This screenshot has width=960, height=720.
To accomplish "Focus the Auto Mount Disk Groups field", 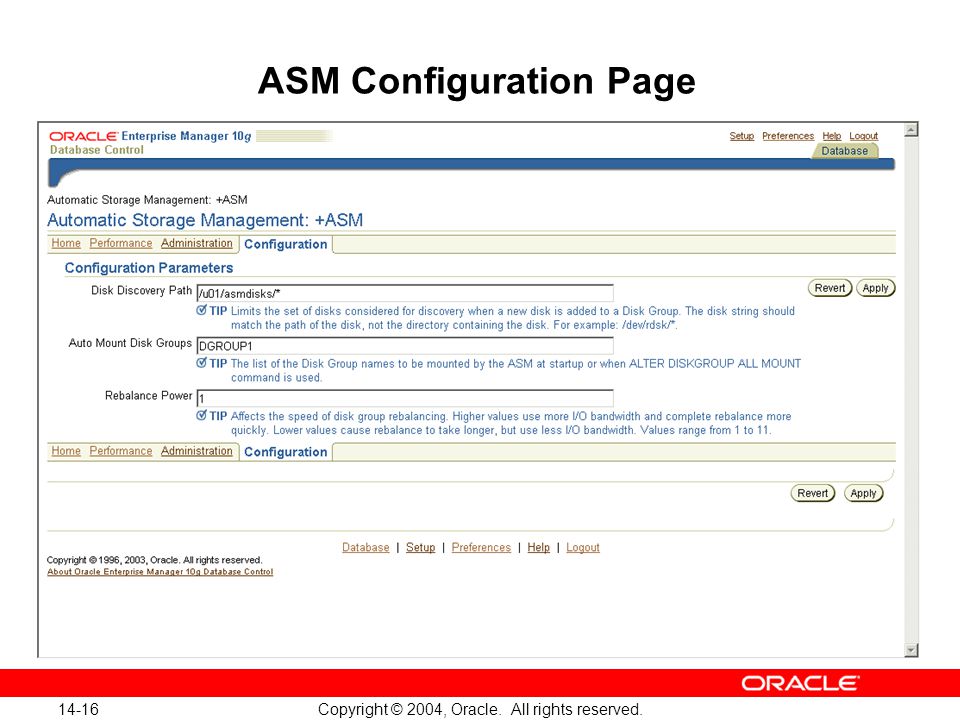I will click(405, 346).
